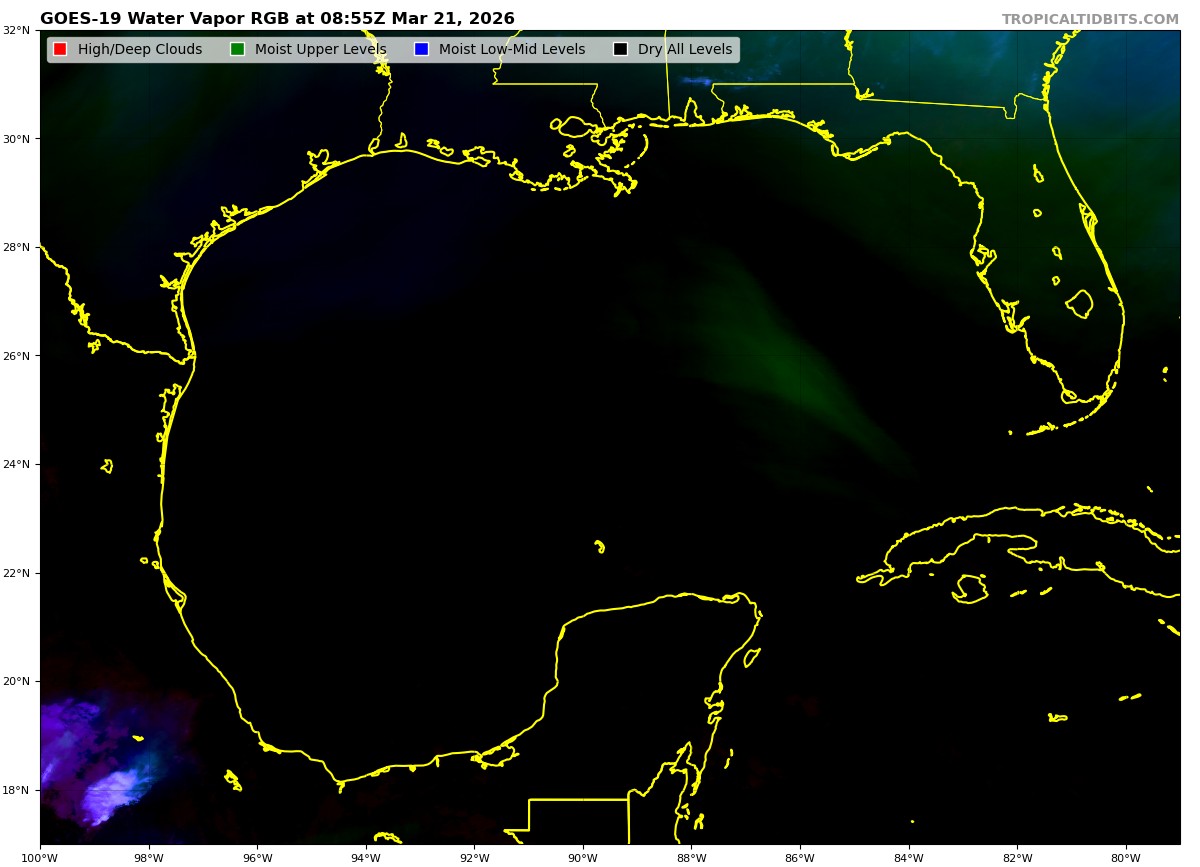Click the 26°N latitude axis label
The image size is (1200, 867).
[x=16, y=356]
